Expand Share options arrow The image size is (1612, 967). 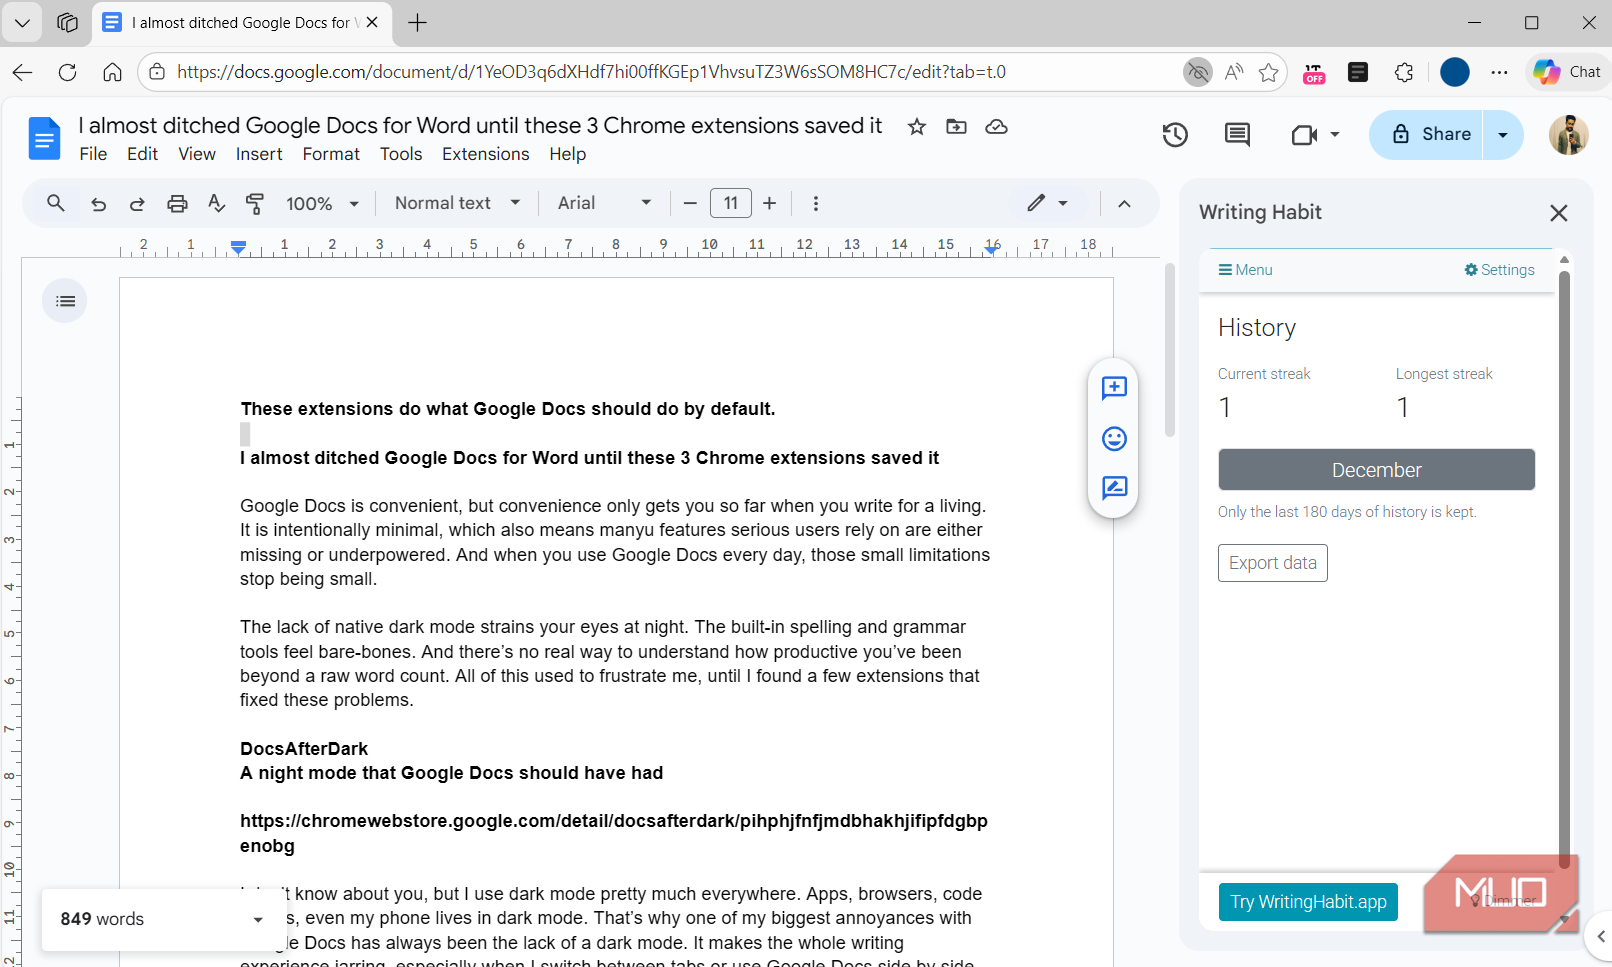[x=1502, y=135]
